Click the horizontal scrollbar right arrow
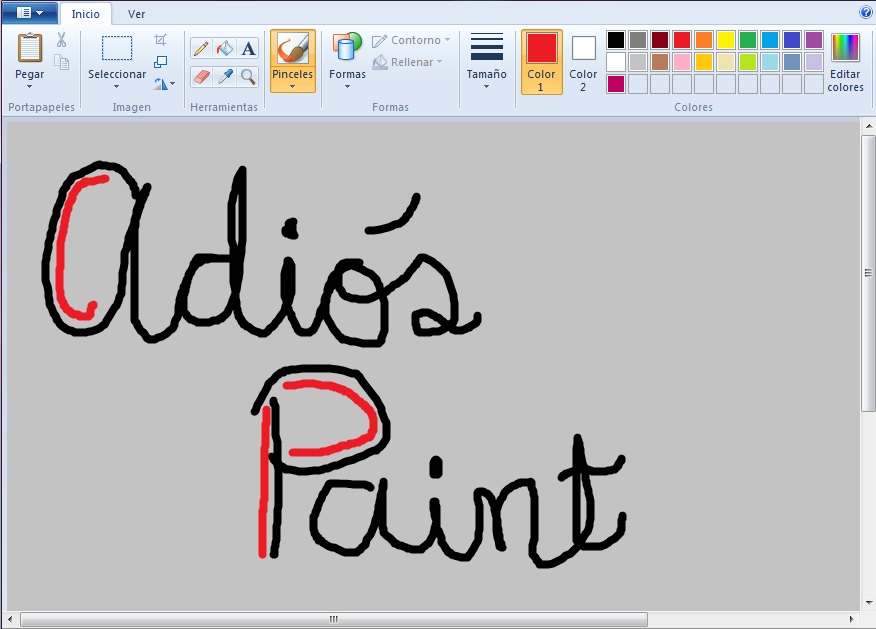 pos(851,620)
